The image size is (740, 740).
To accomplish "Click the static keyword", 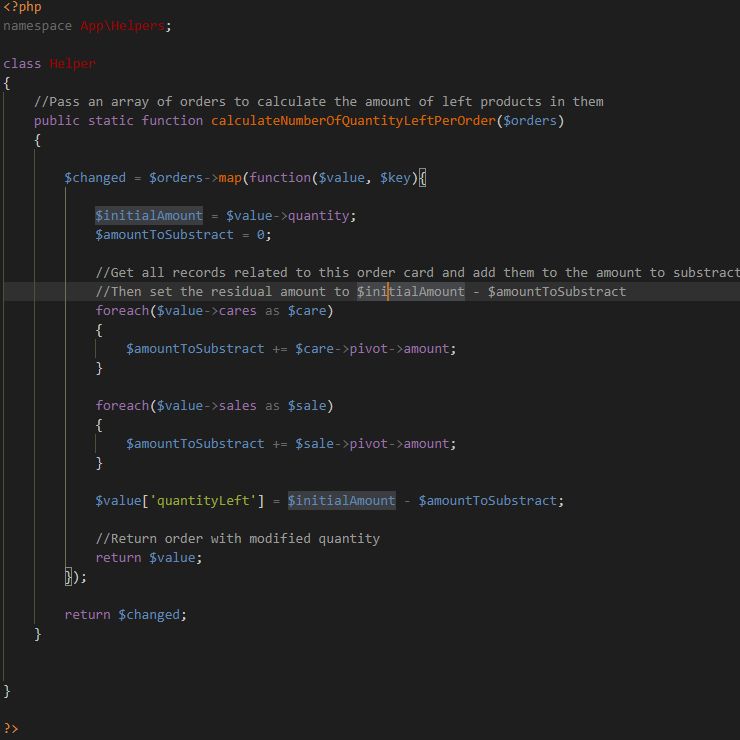I will [110, 121].
